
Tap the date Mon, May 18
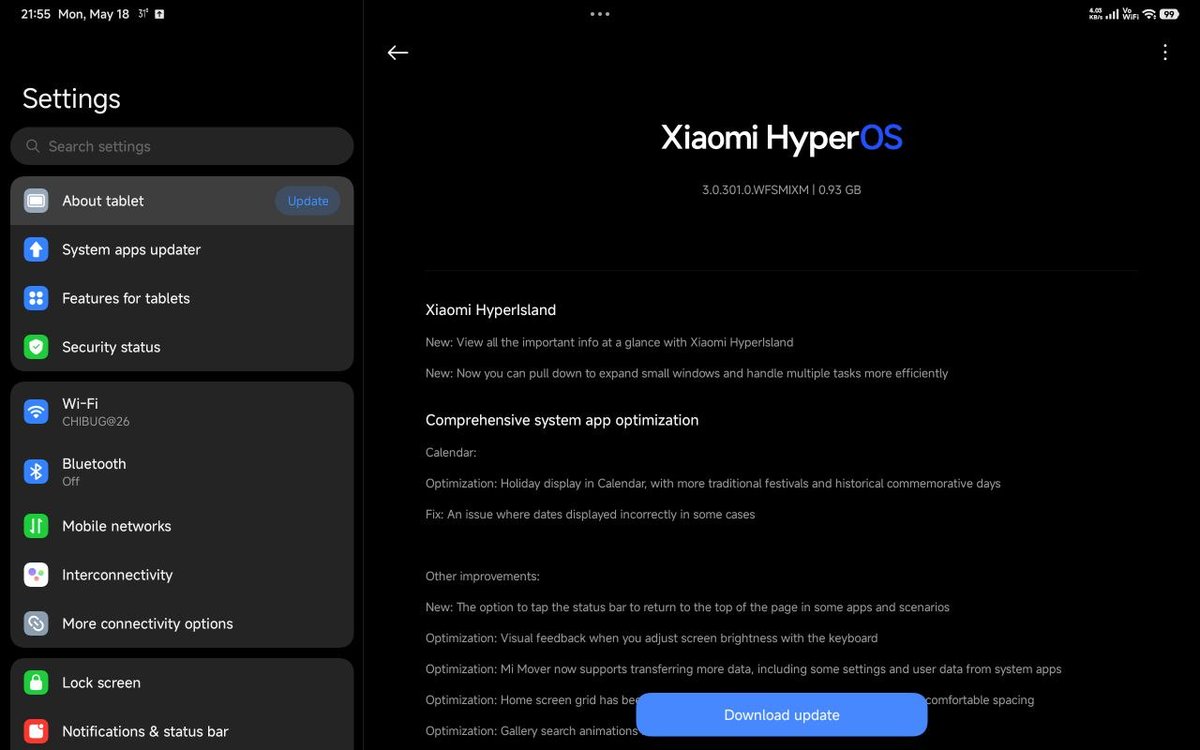[94, 14]
